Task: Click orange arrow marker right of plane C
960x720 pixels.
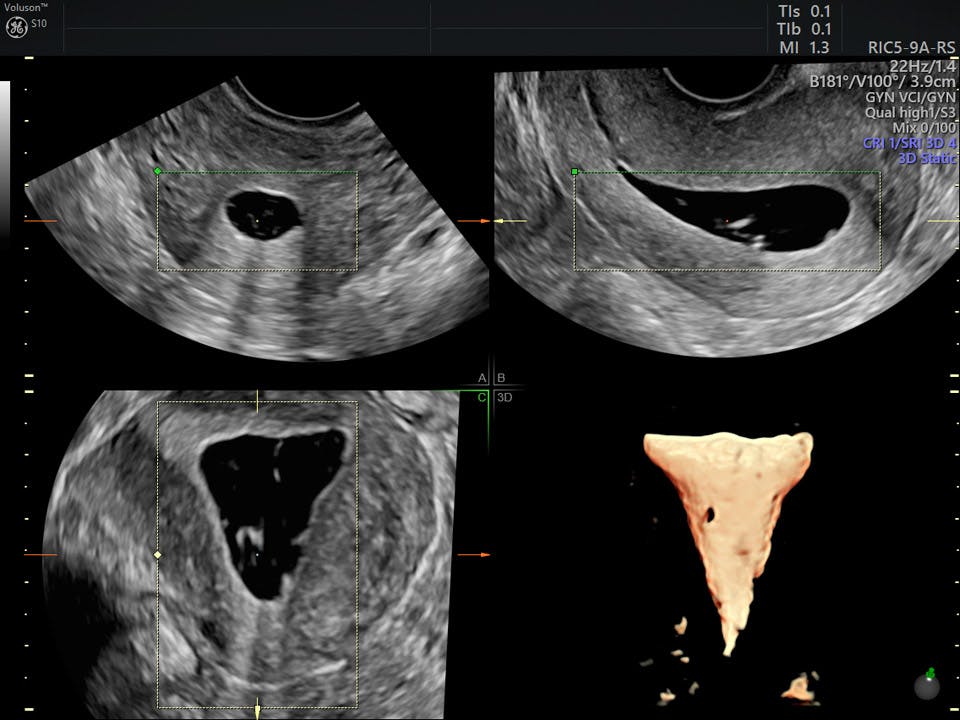Action: tap(474, 555)
